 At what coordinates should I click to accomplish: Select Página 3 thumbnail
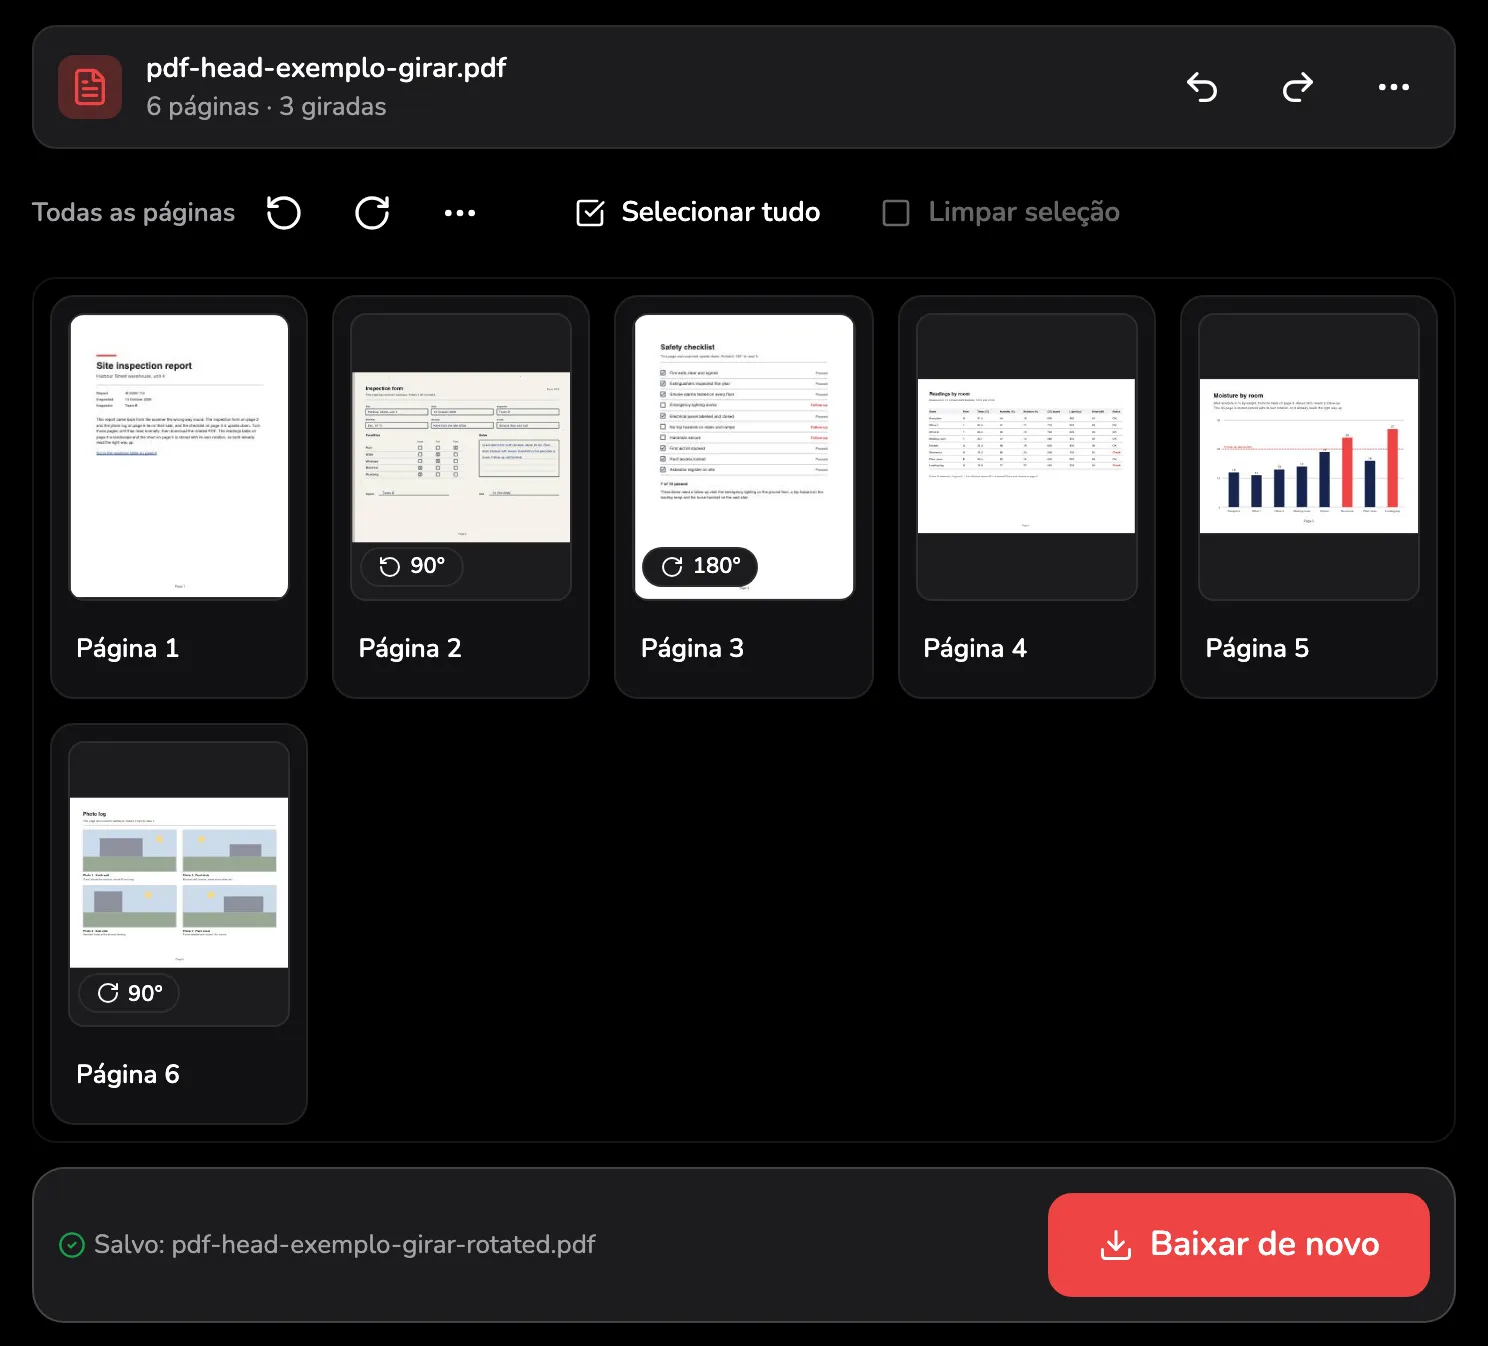[744, 457]
